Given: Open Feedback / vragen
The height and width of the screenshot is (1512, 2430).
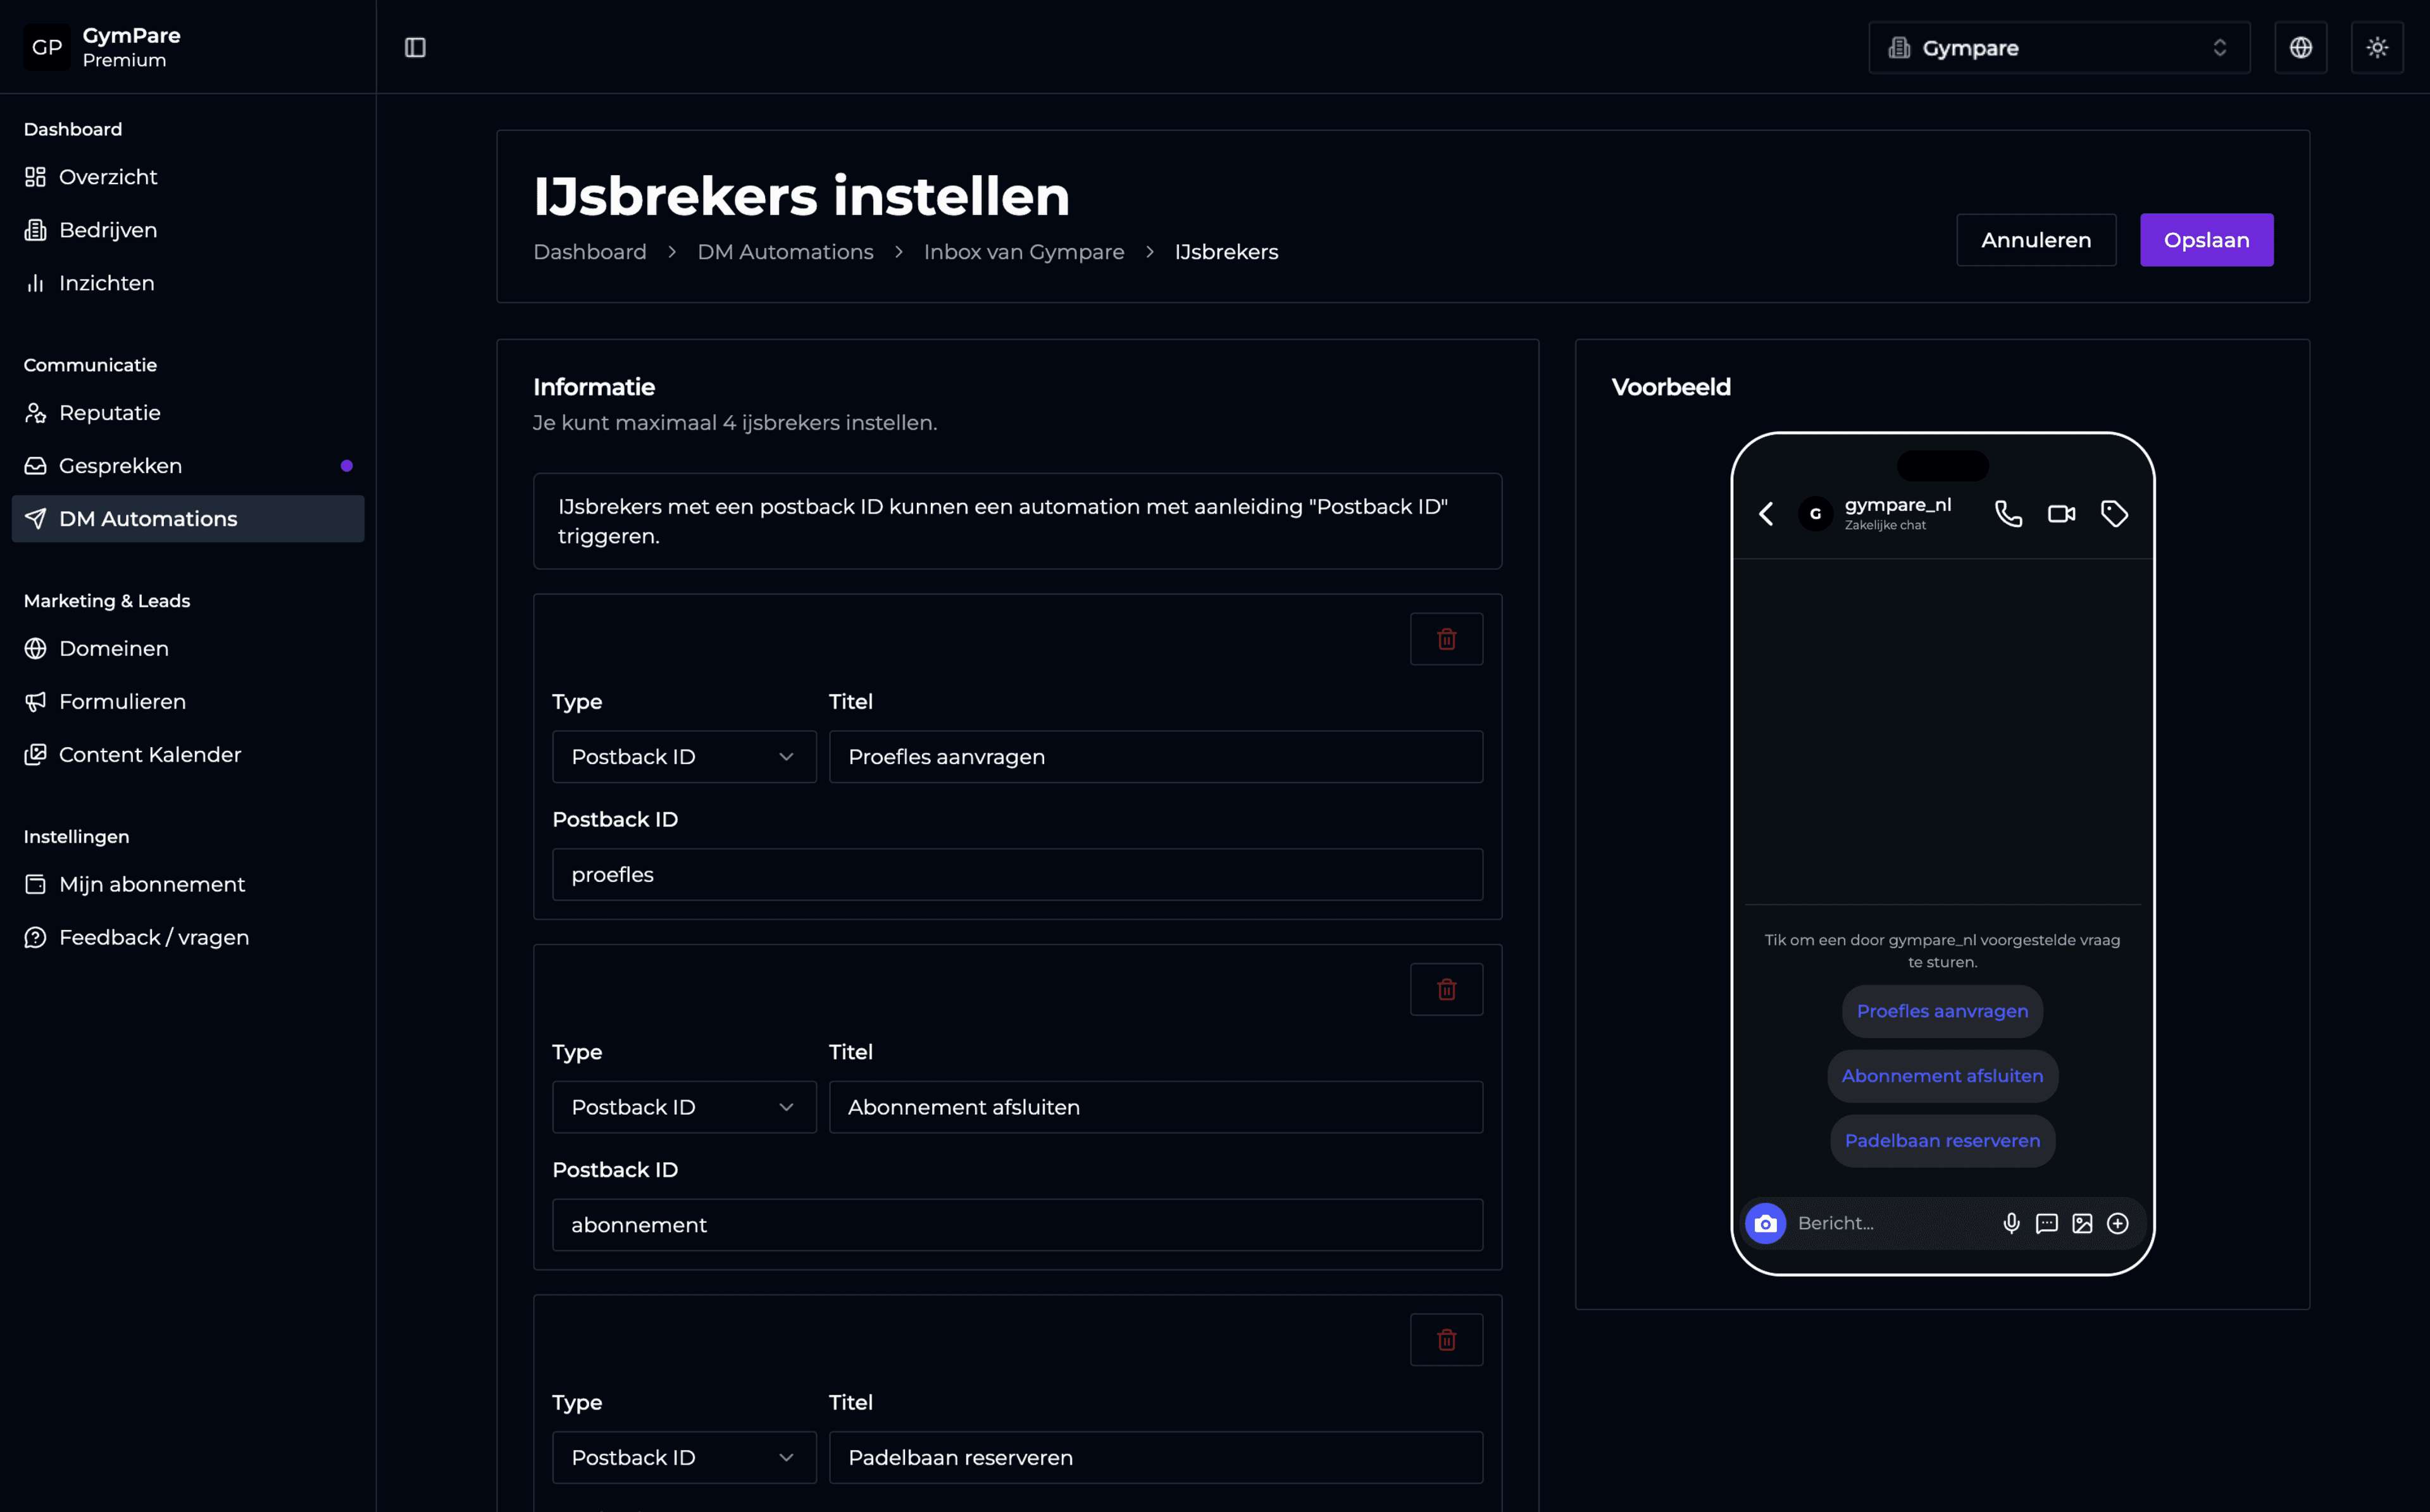Looking at the screenshot, I should point(188,938).
